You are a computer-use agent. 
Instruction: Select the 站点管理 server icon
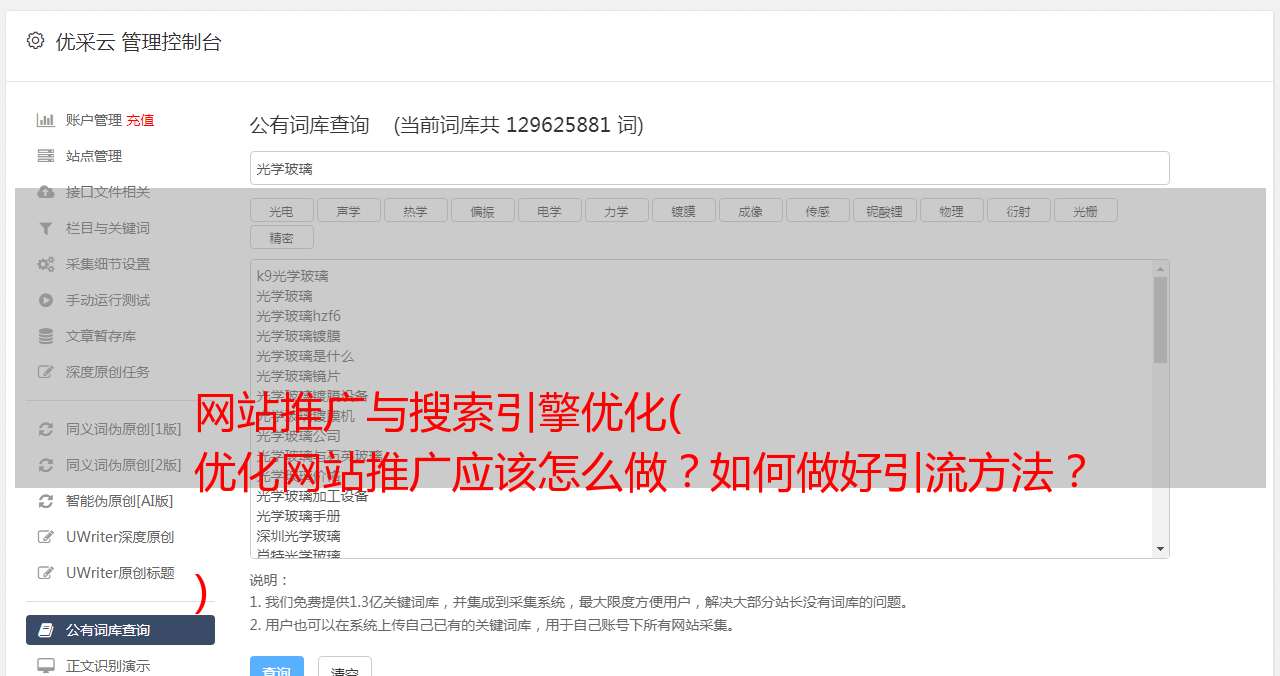point(45,156)
